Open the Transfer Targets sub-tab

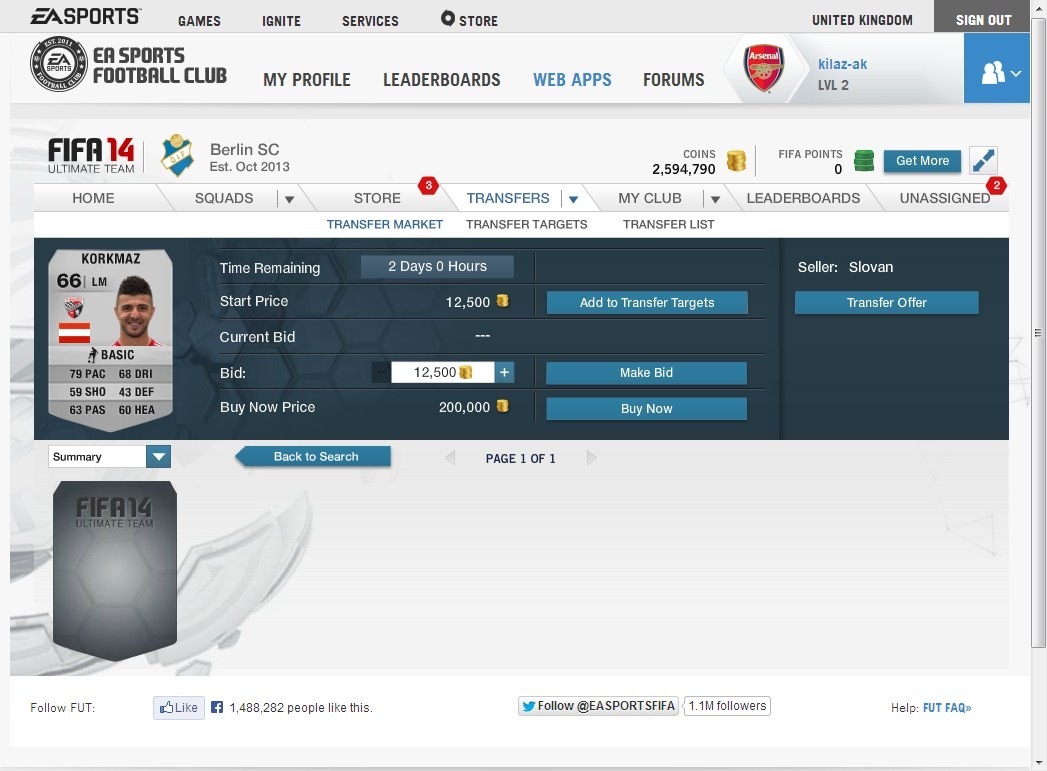[527, 224]
